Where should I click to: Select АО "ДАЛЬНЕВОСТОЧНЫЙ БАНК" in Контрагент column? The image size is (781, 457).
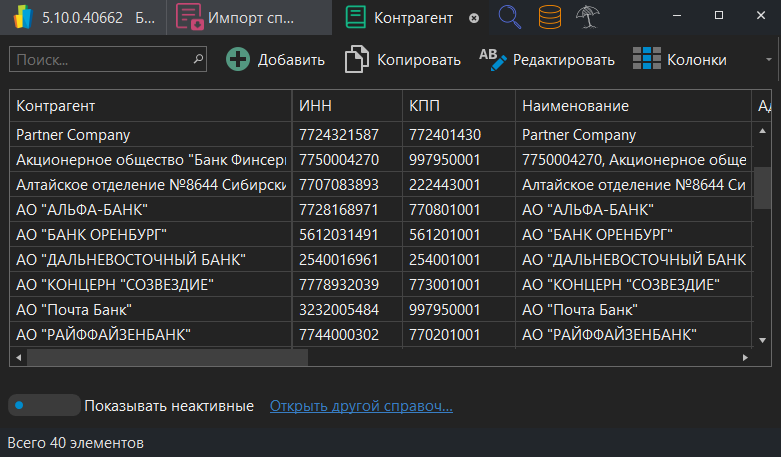click(x=150, y=259)
